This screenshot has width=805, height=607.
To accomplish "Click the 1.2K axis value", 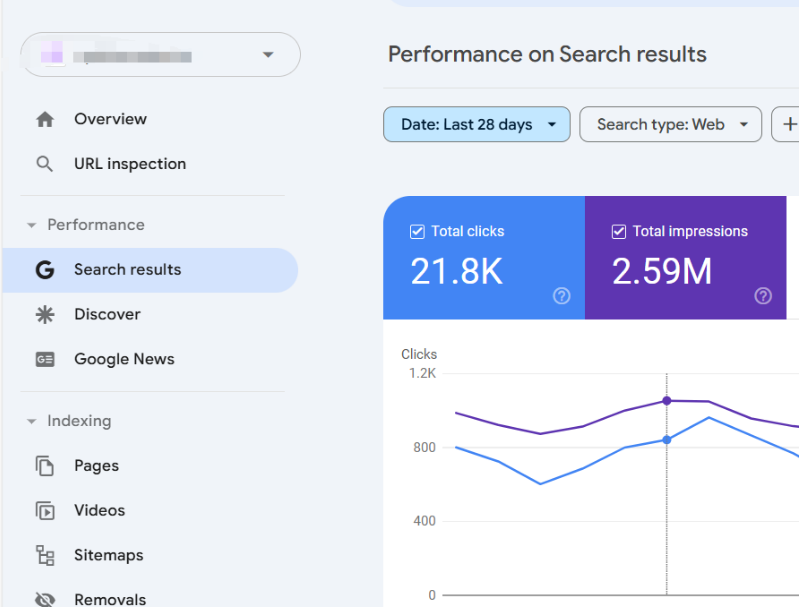I will 422,373.
